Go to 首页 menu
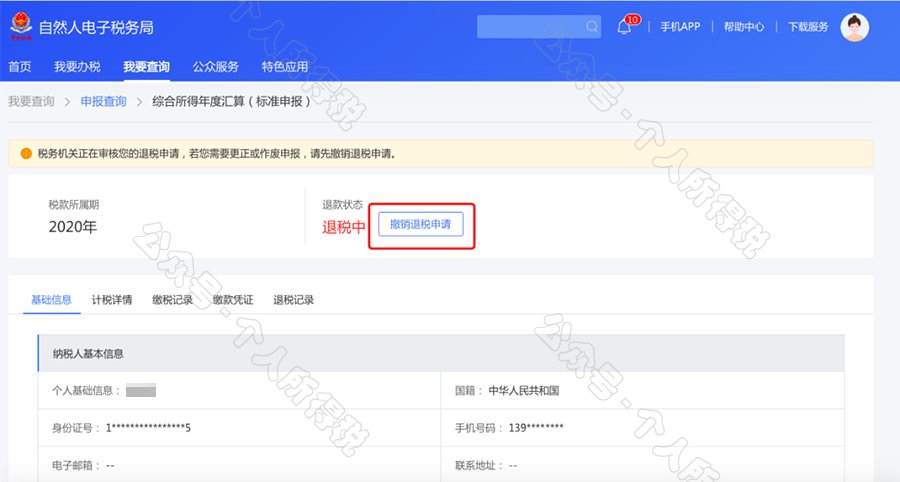The image size is (900, 482). 20,67
